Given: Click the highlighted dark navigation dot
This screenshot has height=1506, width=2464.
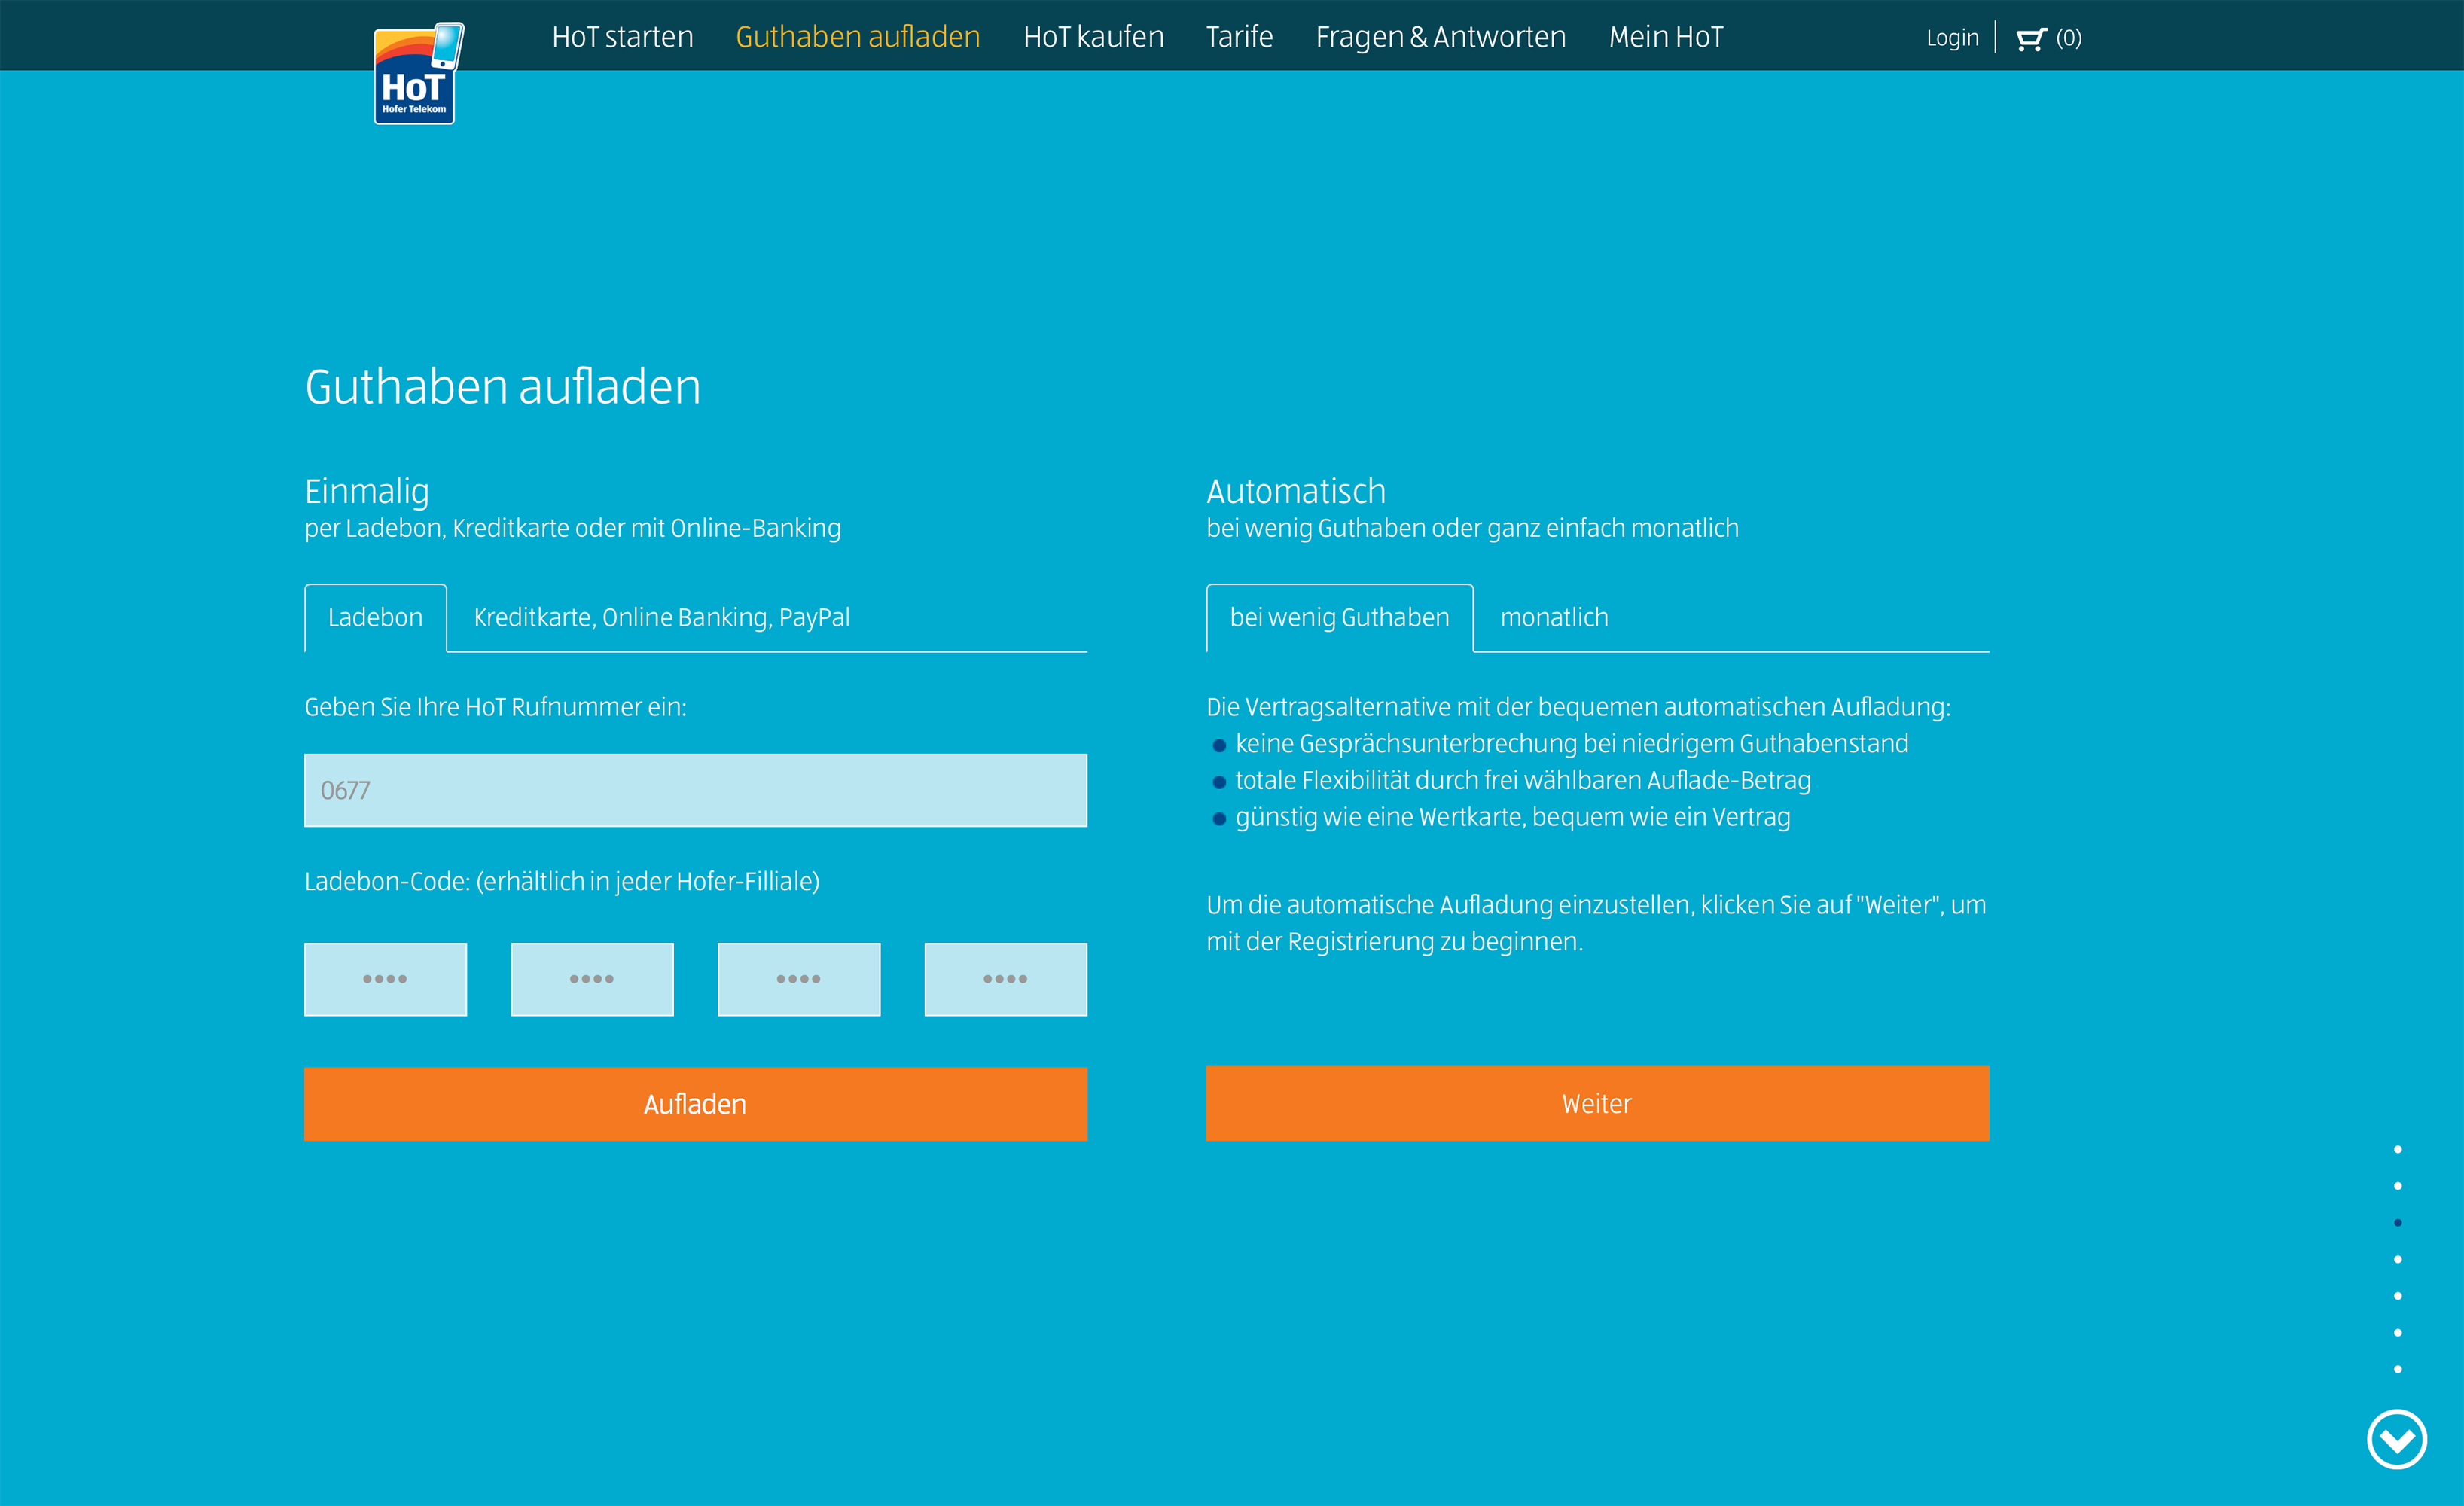Looking at the screenshot, I should 2397,1222.
